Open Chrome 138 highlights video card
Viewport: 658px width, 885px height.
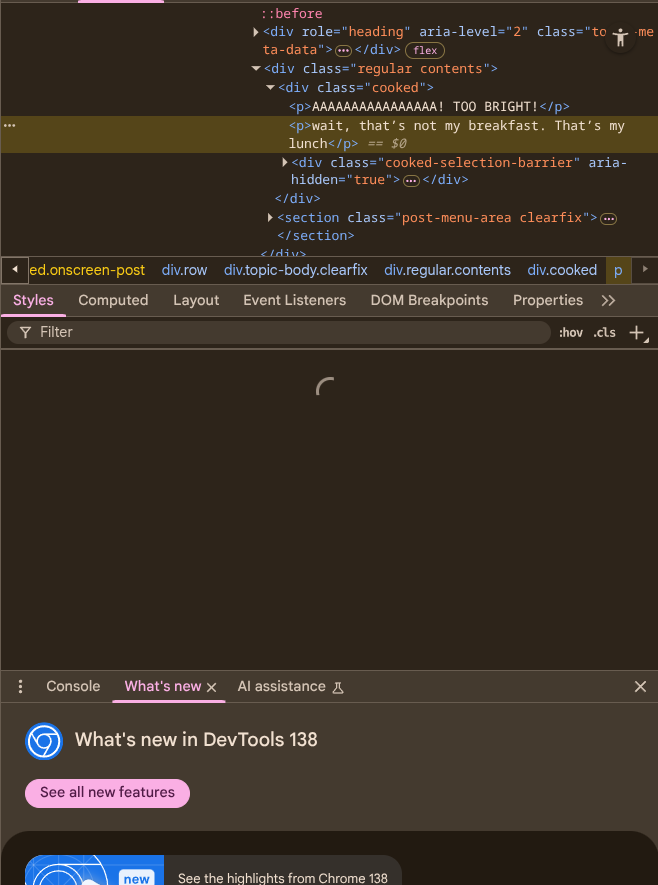click(x=213, y=870)
